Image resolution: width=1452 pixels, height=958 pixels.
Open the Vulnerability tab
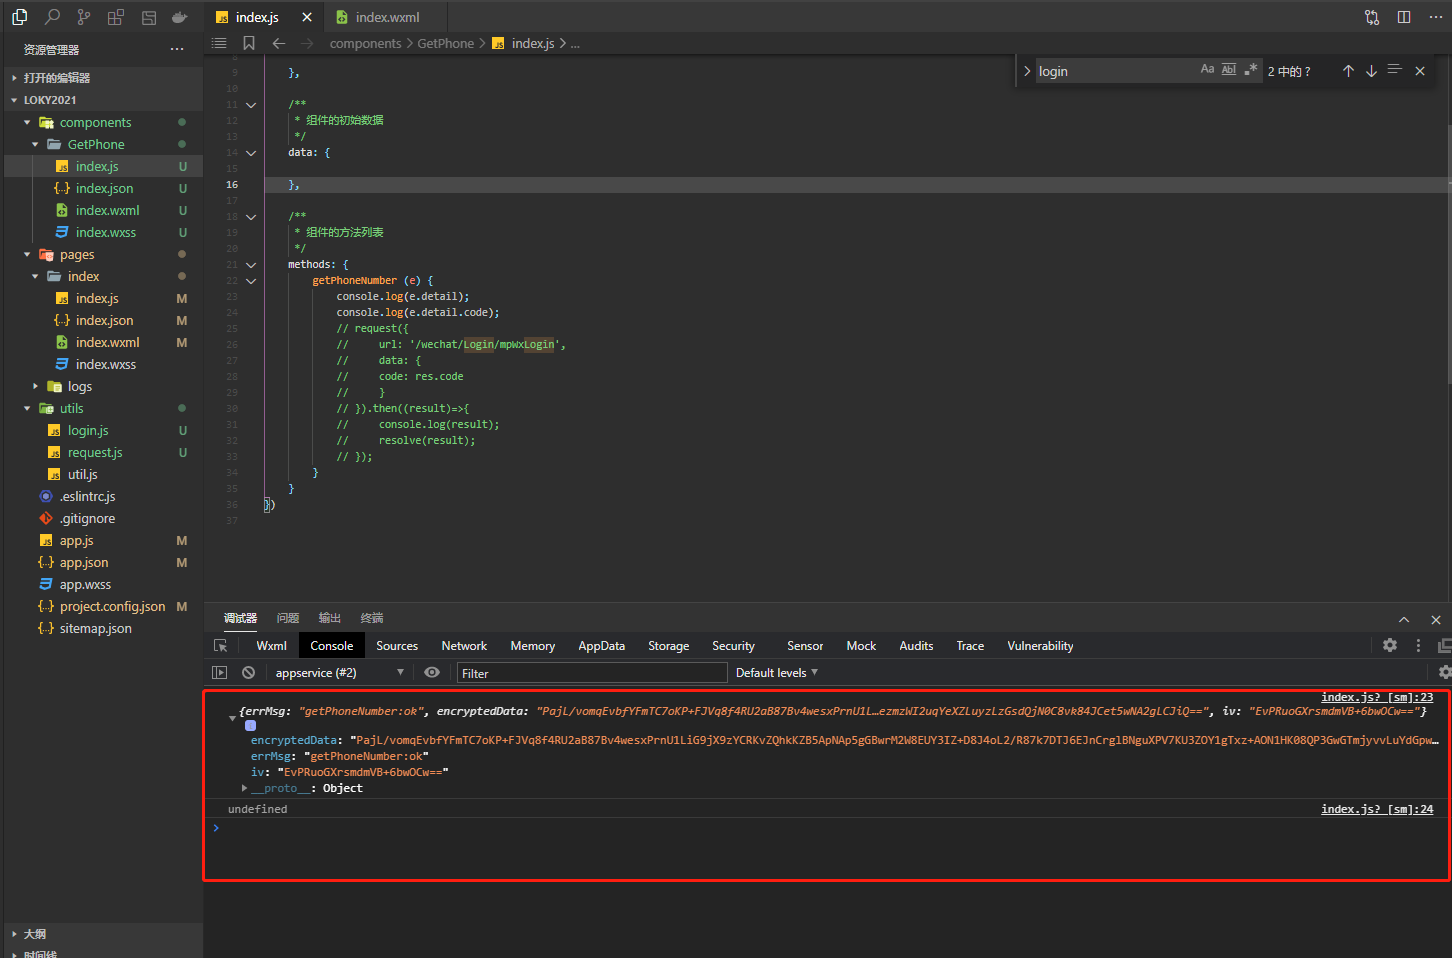point(1040,646)
